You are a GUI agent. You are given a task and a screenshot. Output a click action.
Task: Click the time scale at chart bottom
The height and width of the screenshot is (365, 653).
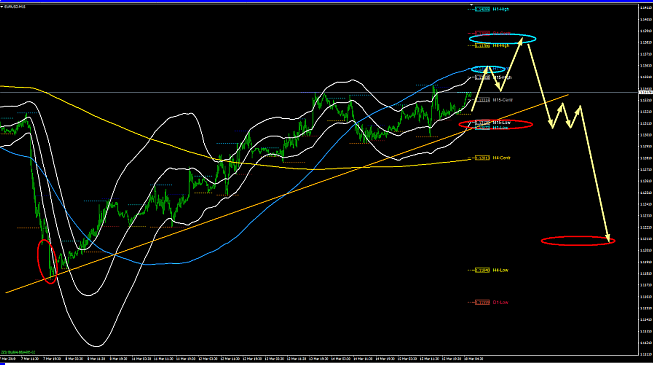tap(319, 358)
